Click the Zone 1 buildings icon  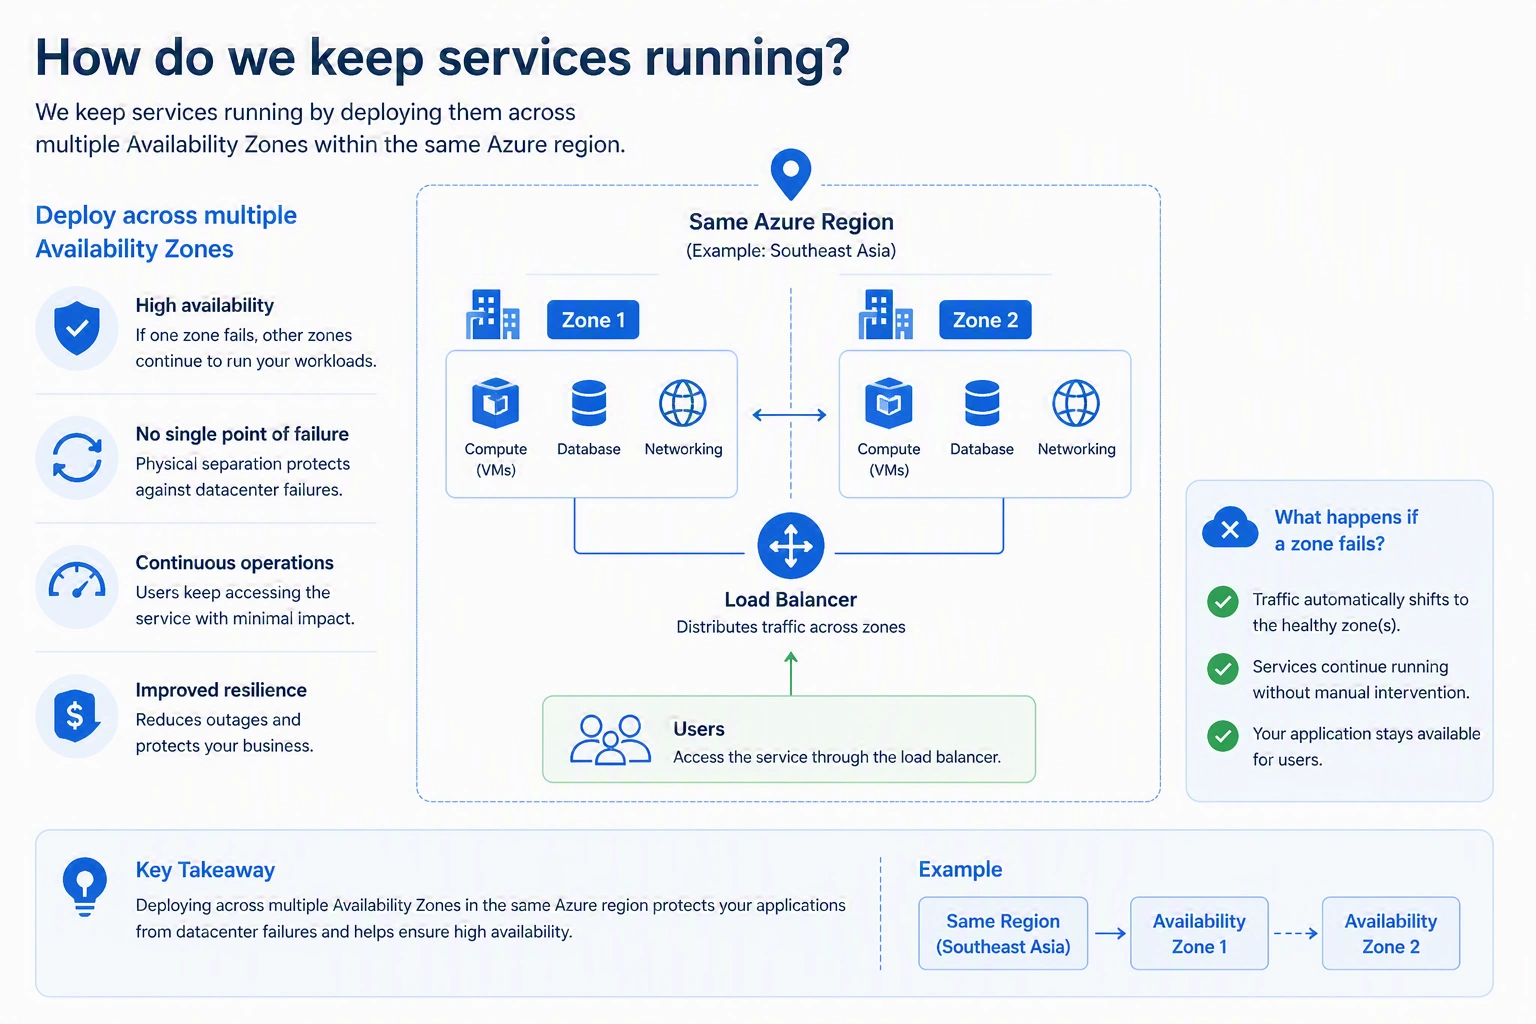tap(492, 315)
